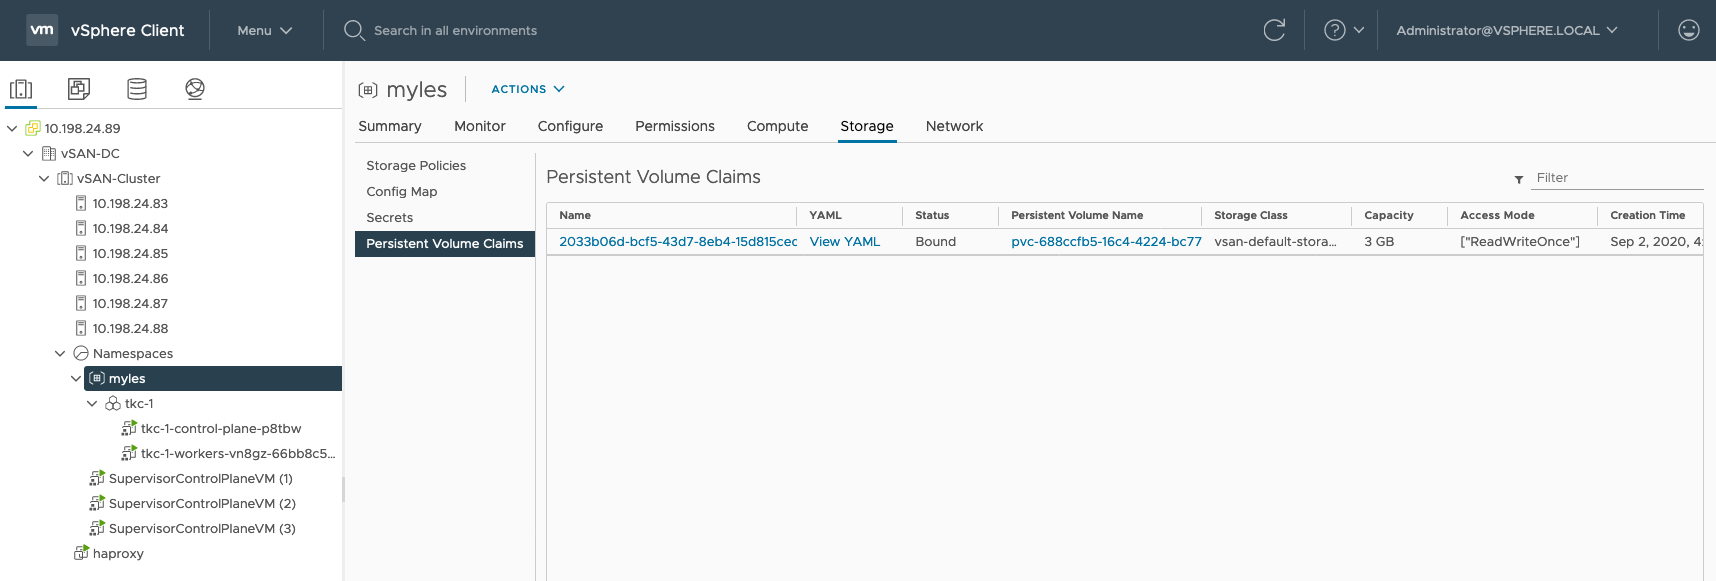Switch to the Summary tab

390,126
